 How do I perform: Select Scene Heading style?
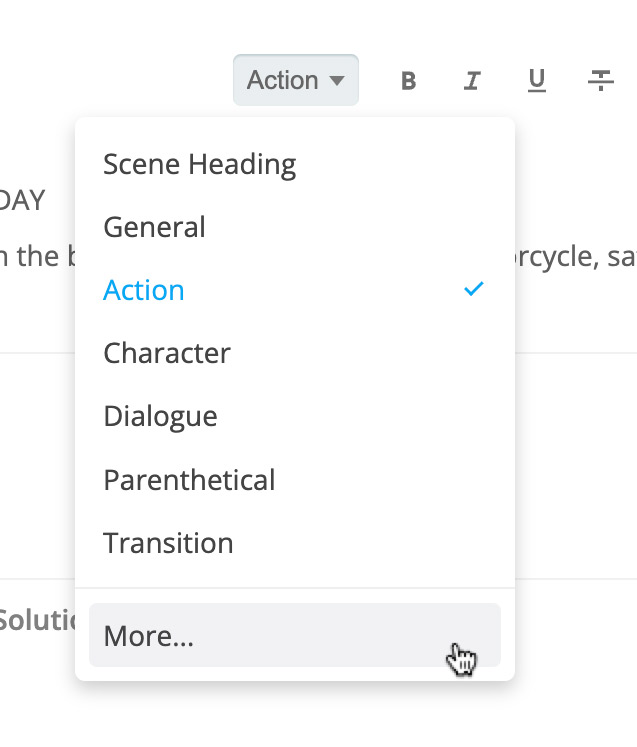point(295,164)
